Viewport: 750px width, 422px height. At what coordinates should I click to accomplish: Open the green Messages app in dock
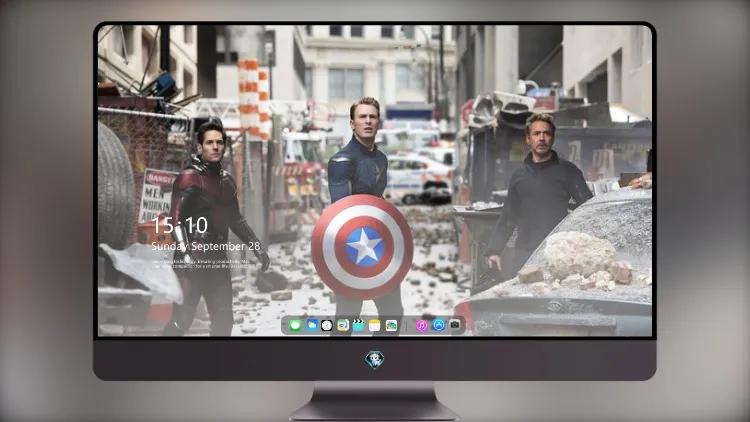[295, 326]
